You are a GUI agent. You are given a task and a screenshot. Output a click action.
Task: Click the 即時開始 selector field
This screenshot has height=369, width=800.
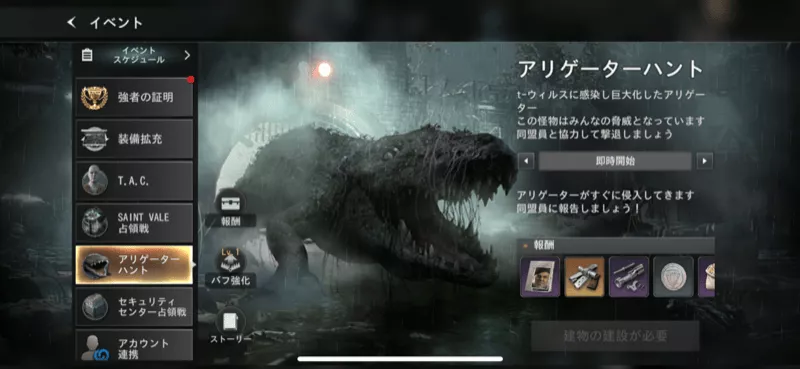click(x=615, y=161)
